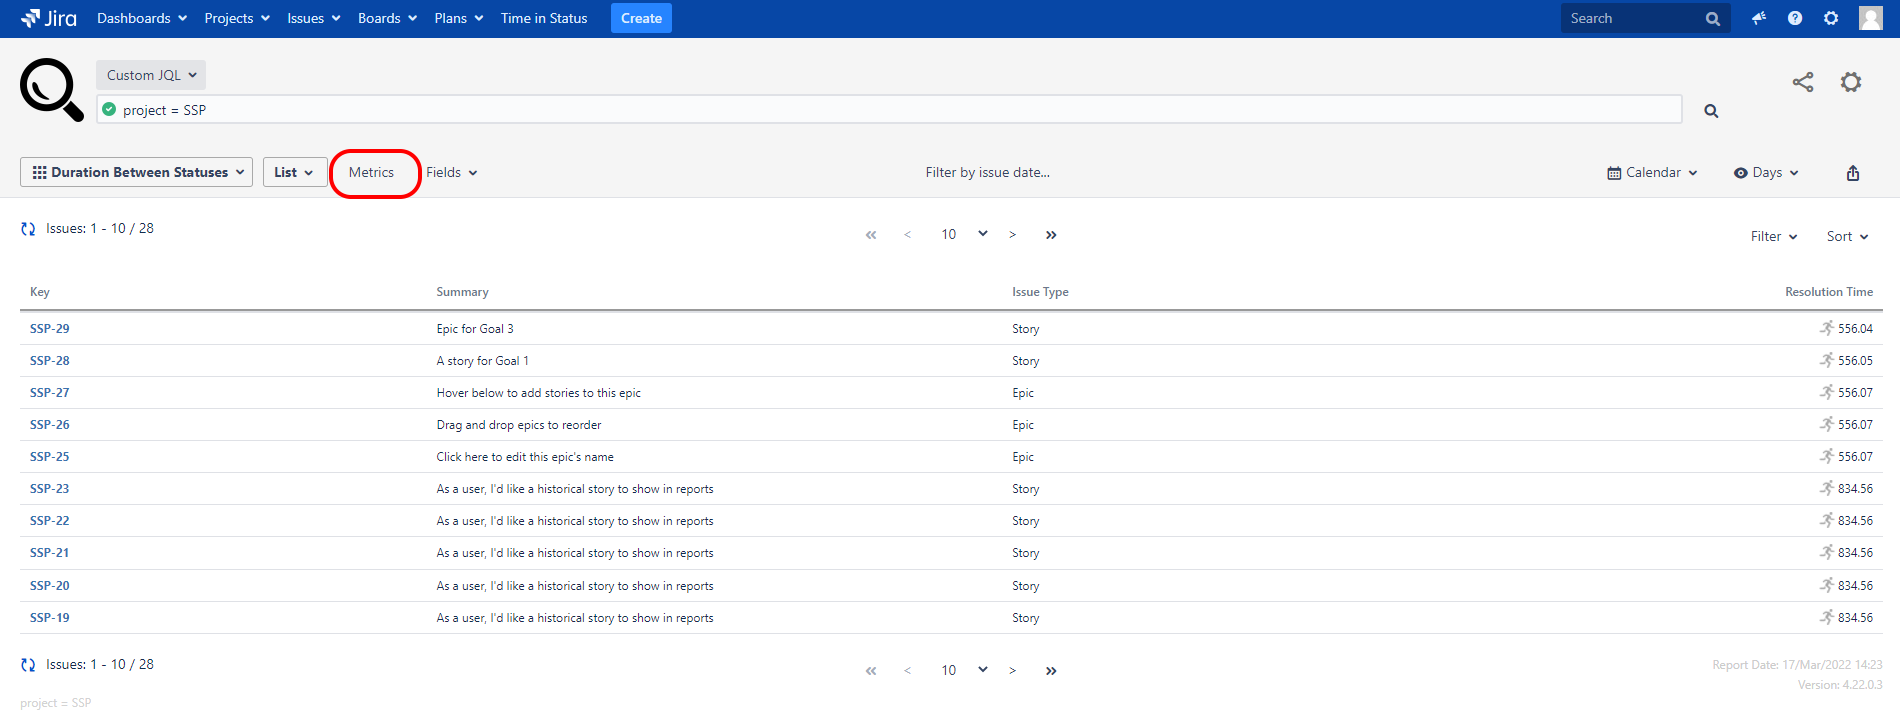Expand the Custom JQL dropdown
The height and width of the screenshot is (724, 1900).
pyautogui.click(x=151, y=75)
